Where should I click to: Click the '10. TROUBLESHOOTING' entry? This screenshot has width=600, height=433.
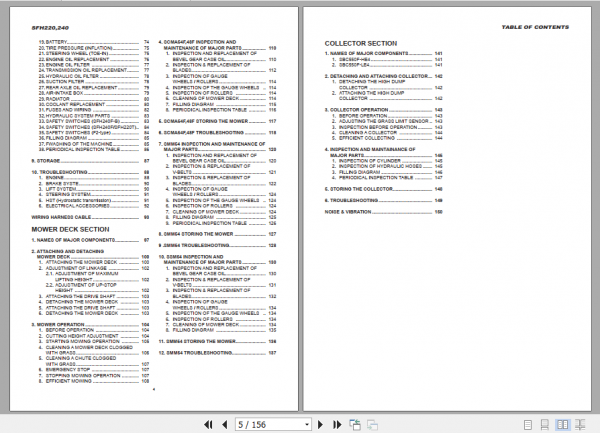point(90,173)
